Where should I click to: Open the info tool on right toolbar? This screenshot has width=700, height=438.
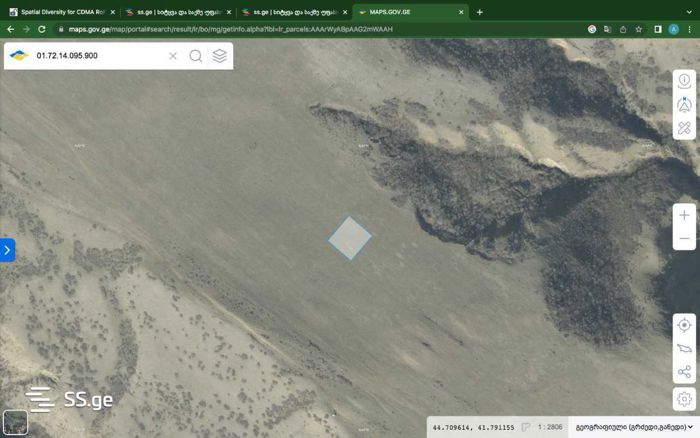pyautogui.click(x=684, y=81)
